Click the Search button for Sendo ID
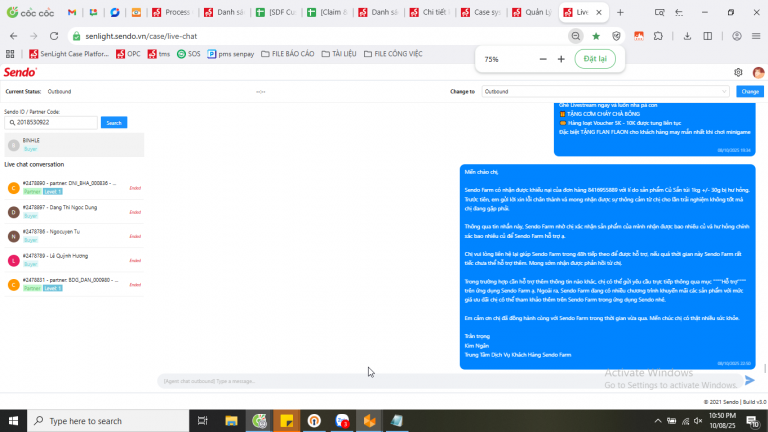Screen dimensions: 768x432 point(114,122)
